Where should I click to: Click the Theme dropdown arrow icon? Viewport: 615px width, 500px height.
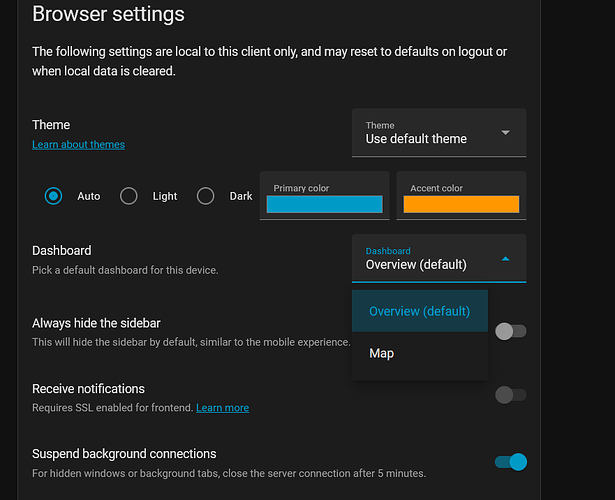click(x=505, y=132)
